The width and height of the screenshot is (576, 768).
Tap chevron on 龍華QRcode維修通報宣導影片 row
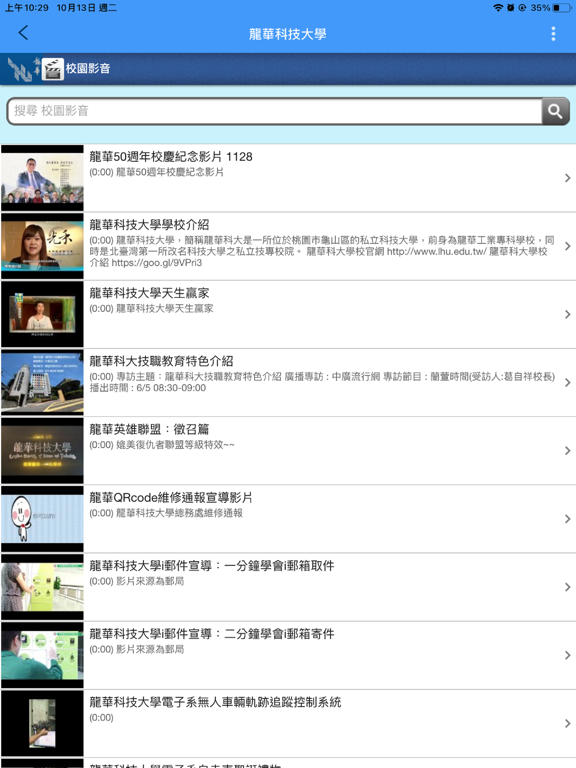[568, 519]
